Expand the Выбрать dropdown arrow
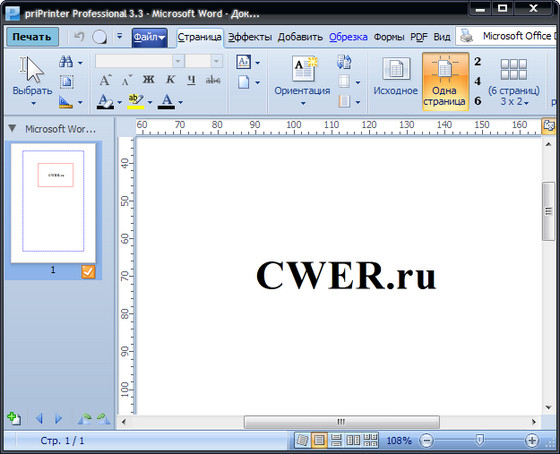560x454 pixels. tap(33, 103)
